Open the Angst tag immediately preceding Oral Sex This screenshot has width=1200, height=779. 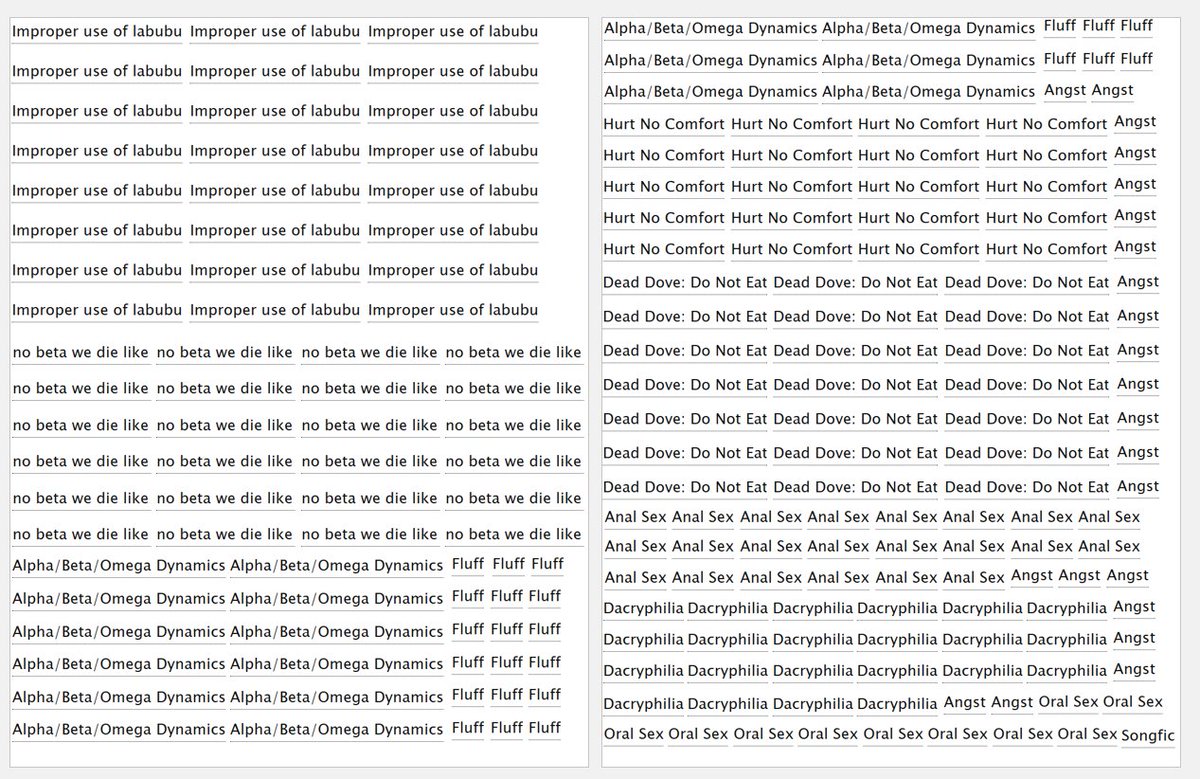tap(1012, 703)
